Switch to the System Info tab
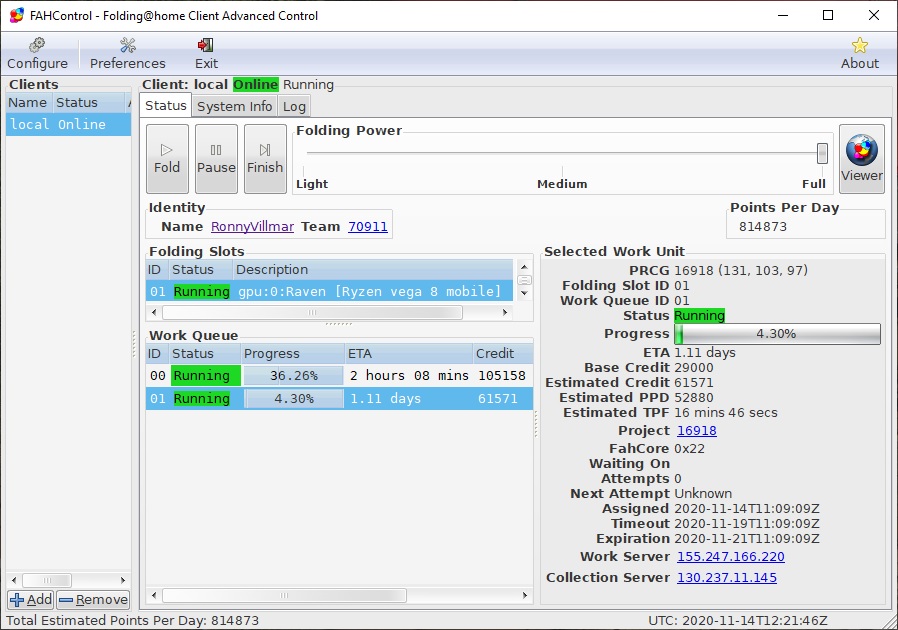Viewport: 898px width, 630px height. click(x=234, y=107)
